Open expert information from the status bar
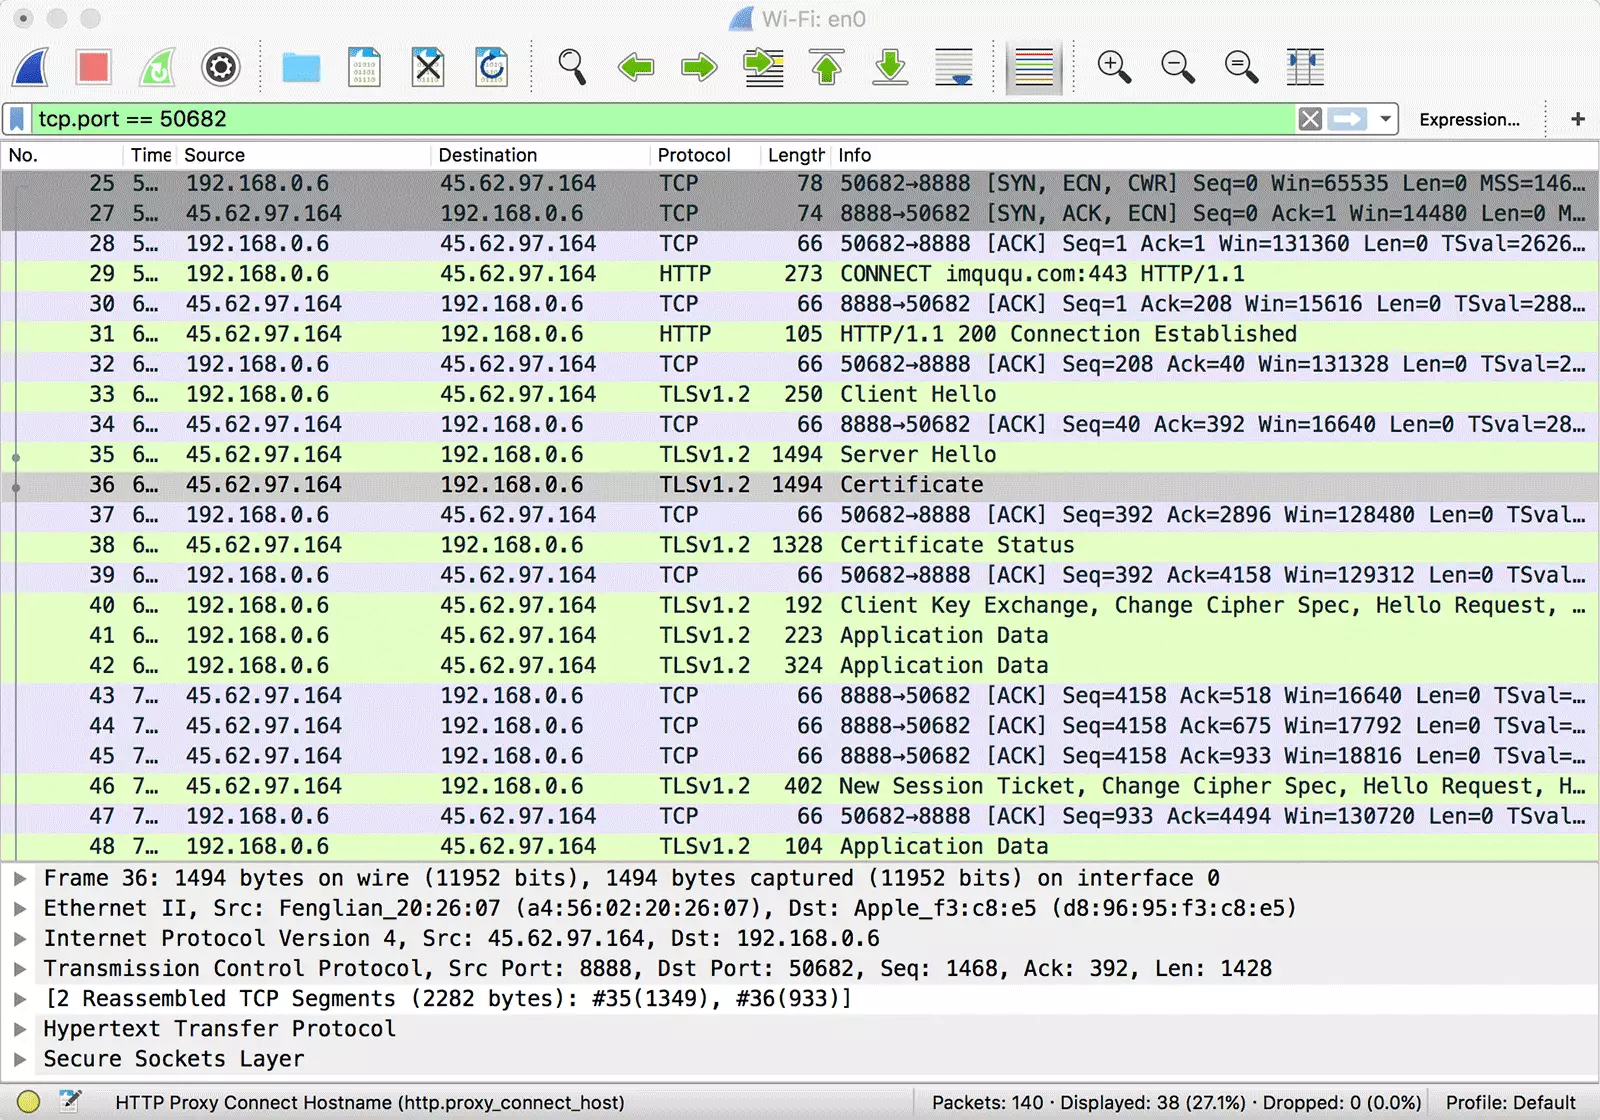 pyautogui.click(x=30, y=1102)
